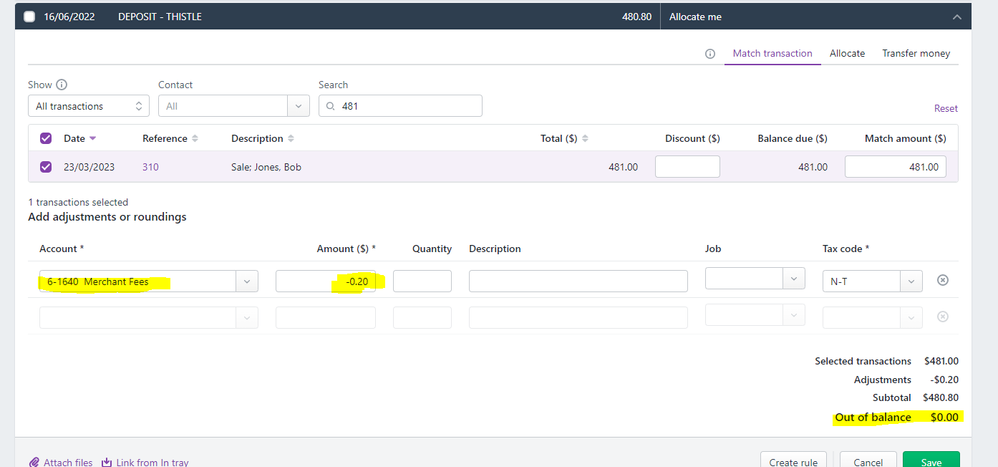The height and width of the screenshot is (467, 998).
Task: Click the Reset link
Action: (x=945, y=108)
